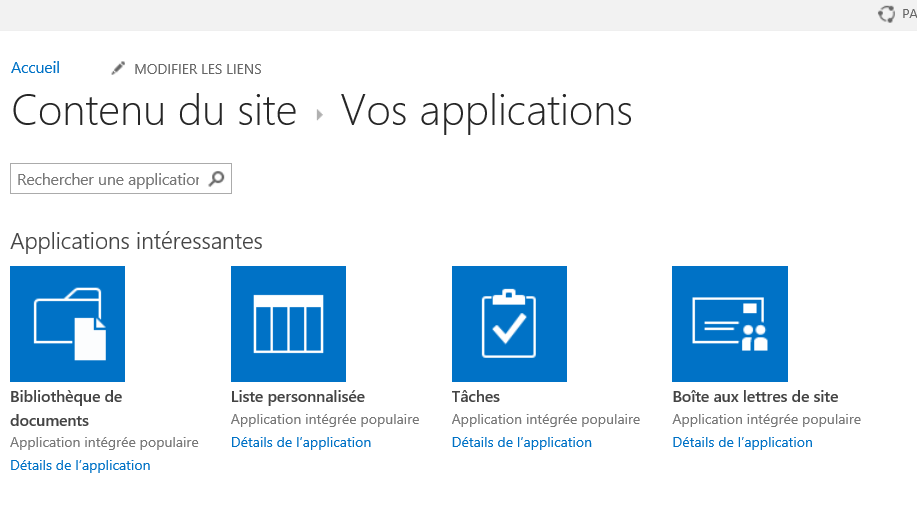Screen dimensions: 918x506
Task: View Détails de l'application for Boîte aux lettres
Action: click(x=742, y=442)
